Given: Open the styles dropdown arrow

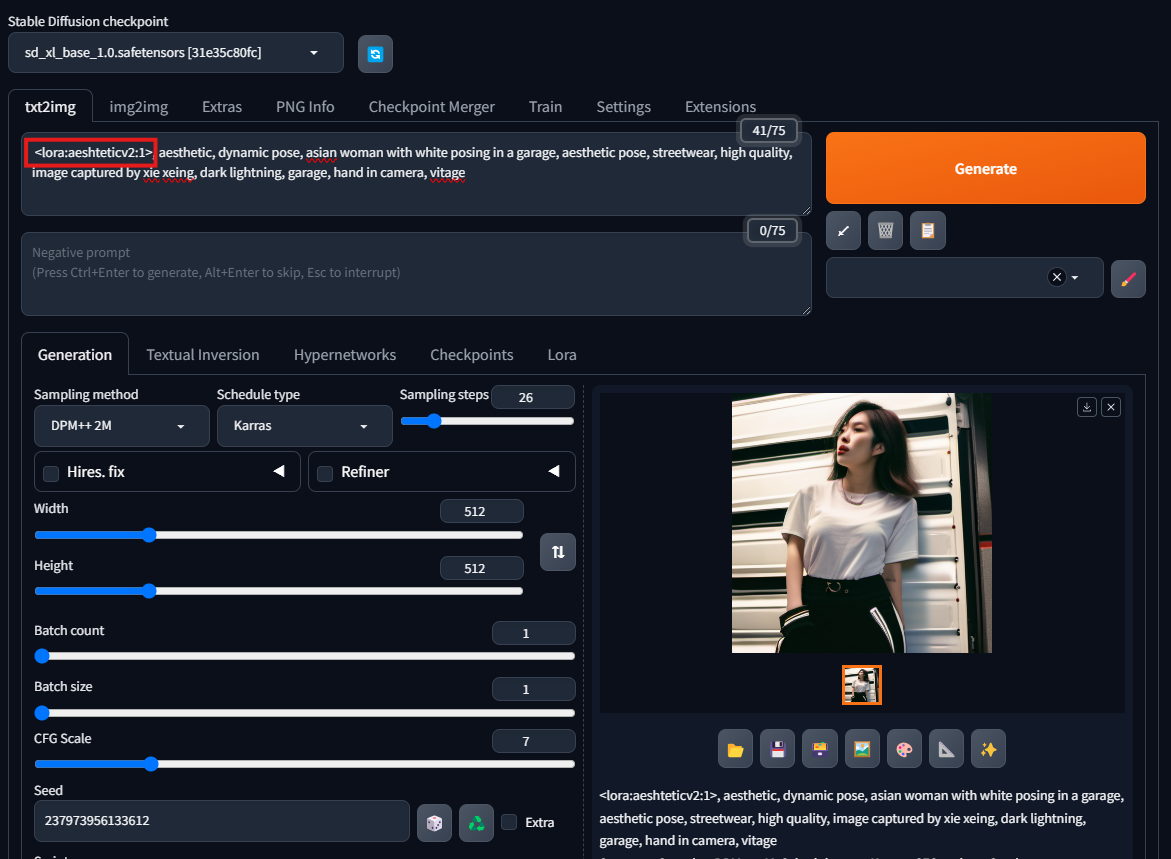Looking at the screenshot, I should (x=1075, y=277).
